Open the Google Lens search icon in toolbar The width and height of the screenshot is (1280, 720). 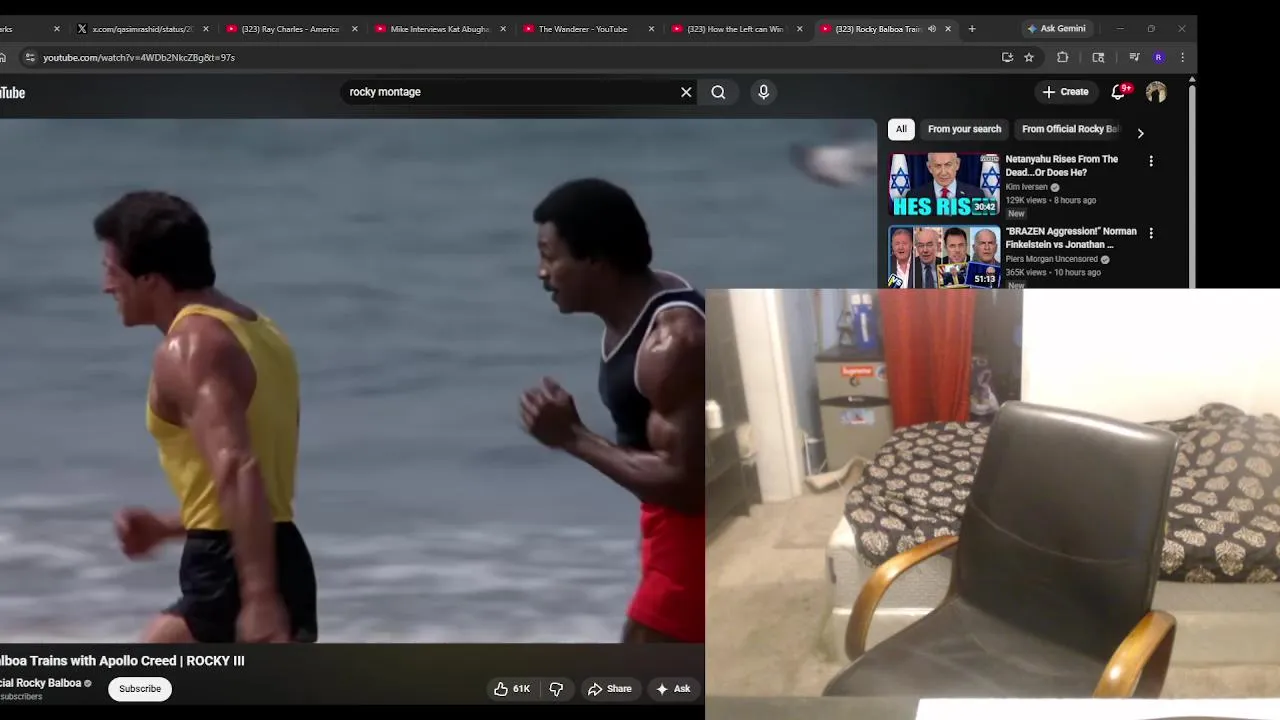(x=1098, y=57)
